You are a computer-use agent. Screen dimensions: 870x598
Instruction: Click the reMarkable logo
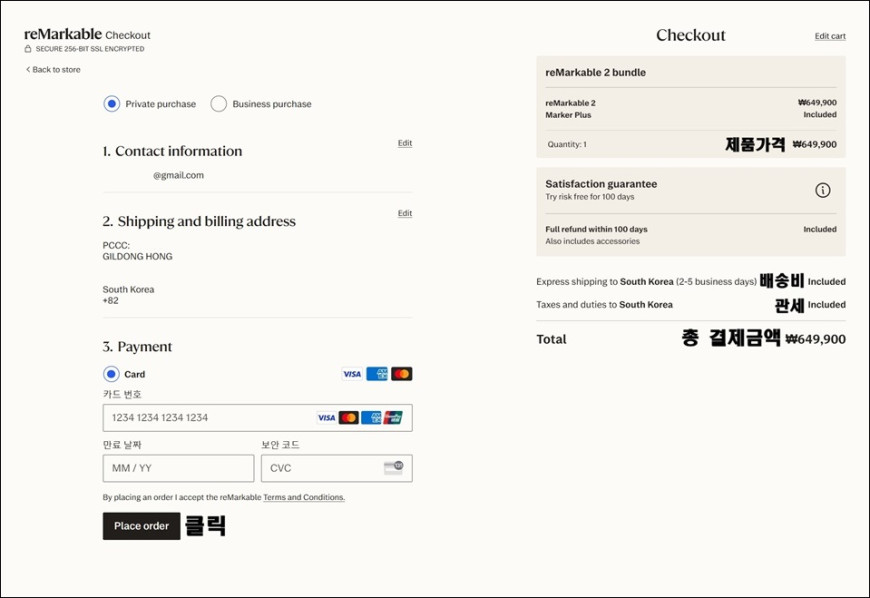click(63, 34)
